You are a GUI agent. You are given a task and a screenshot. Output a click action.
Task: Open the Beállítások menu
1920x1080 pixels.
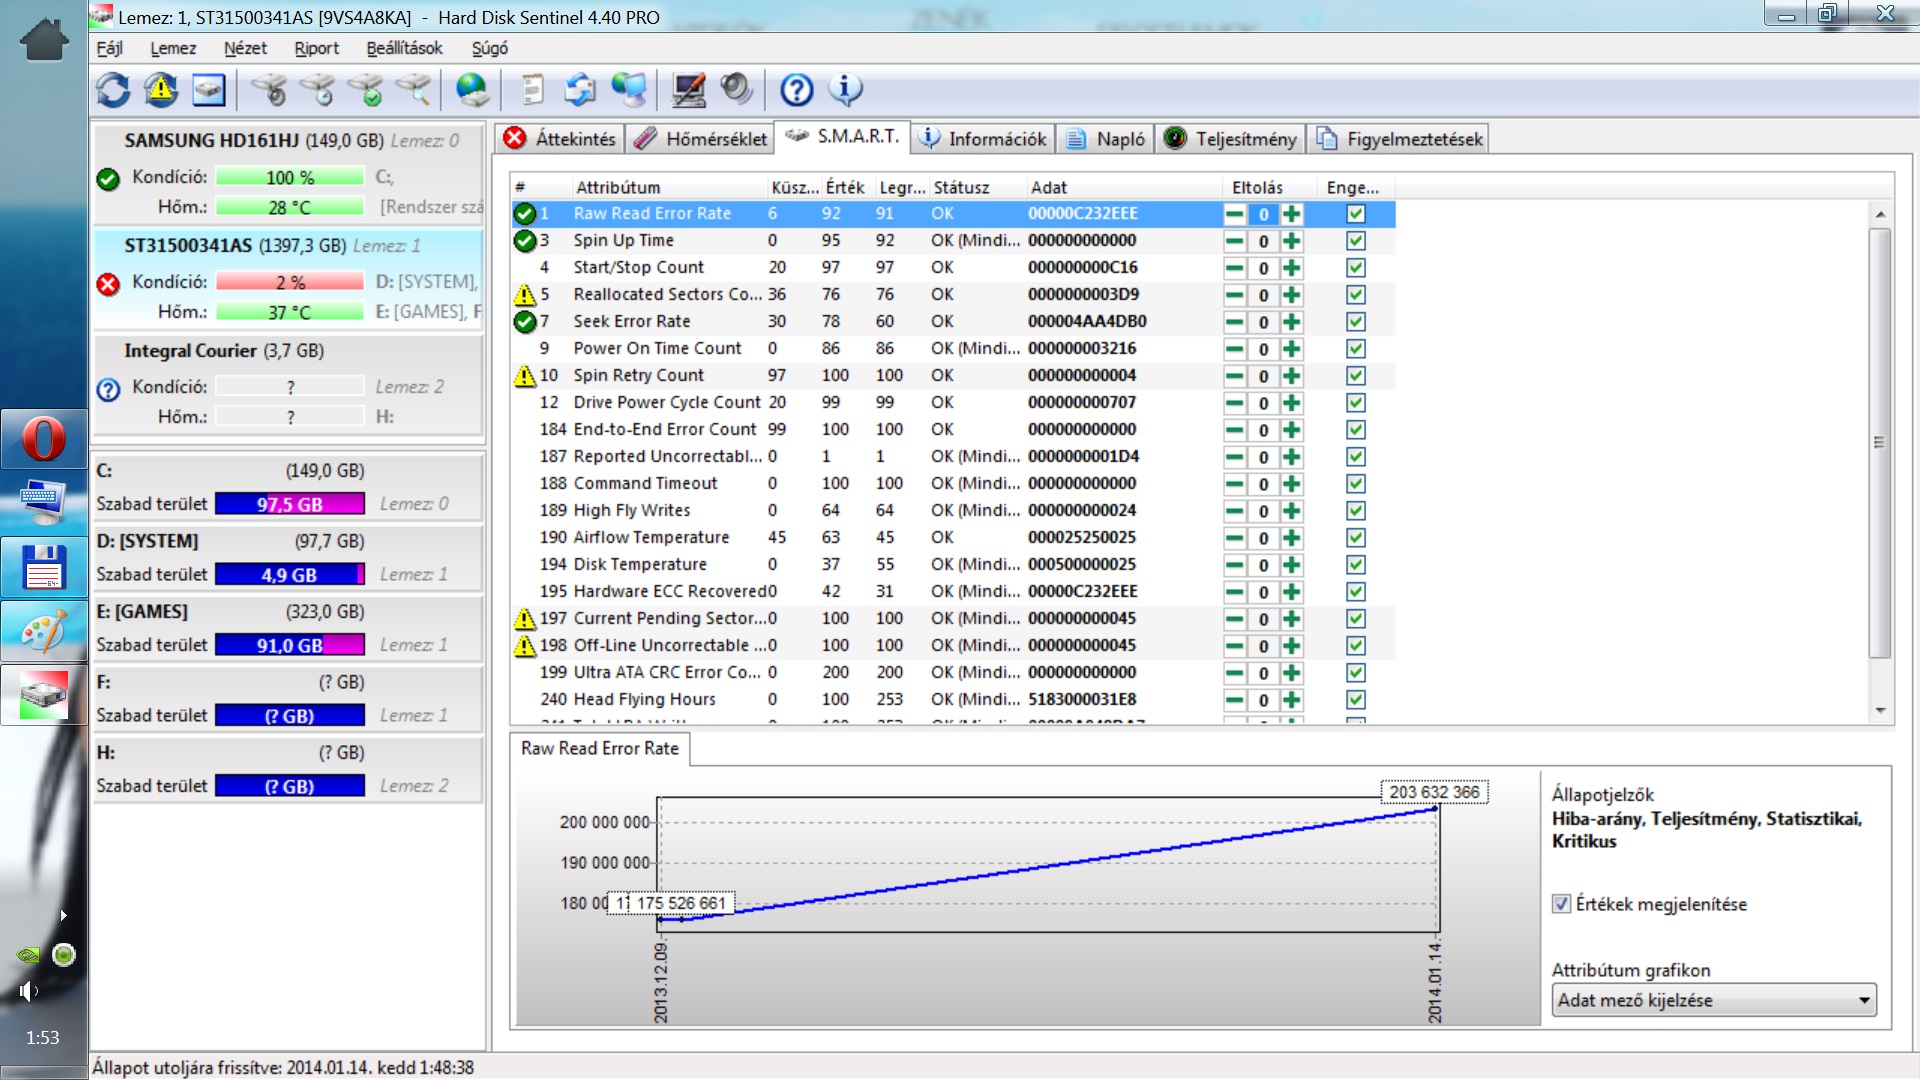(404, 48)
